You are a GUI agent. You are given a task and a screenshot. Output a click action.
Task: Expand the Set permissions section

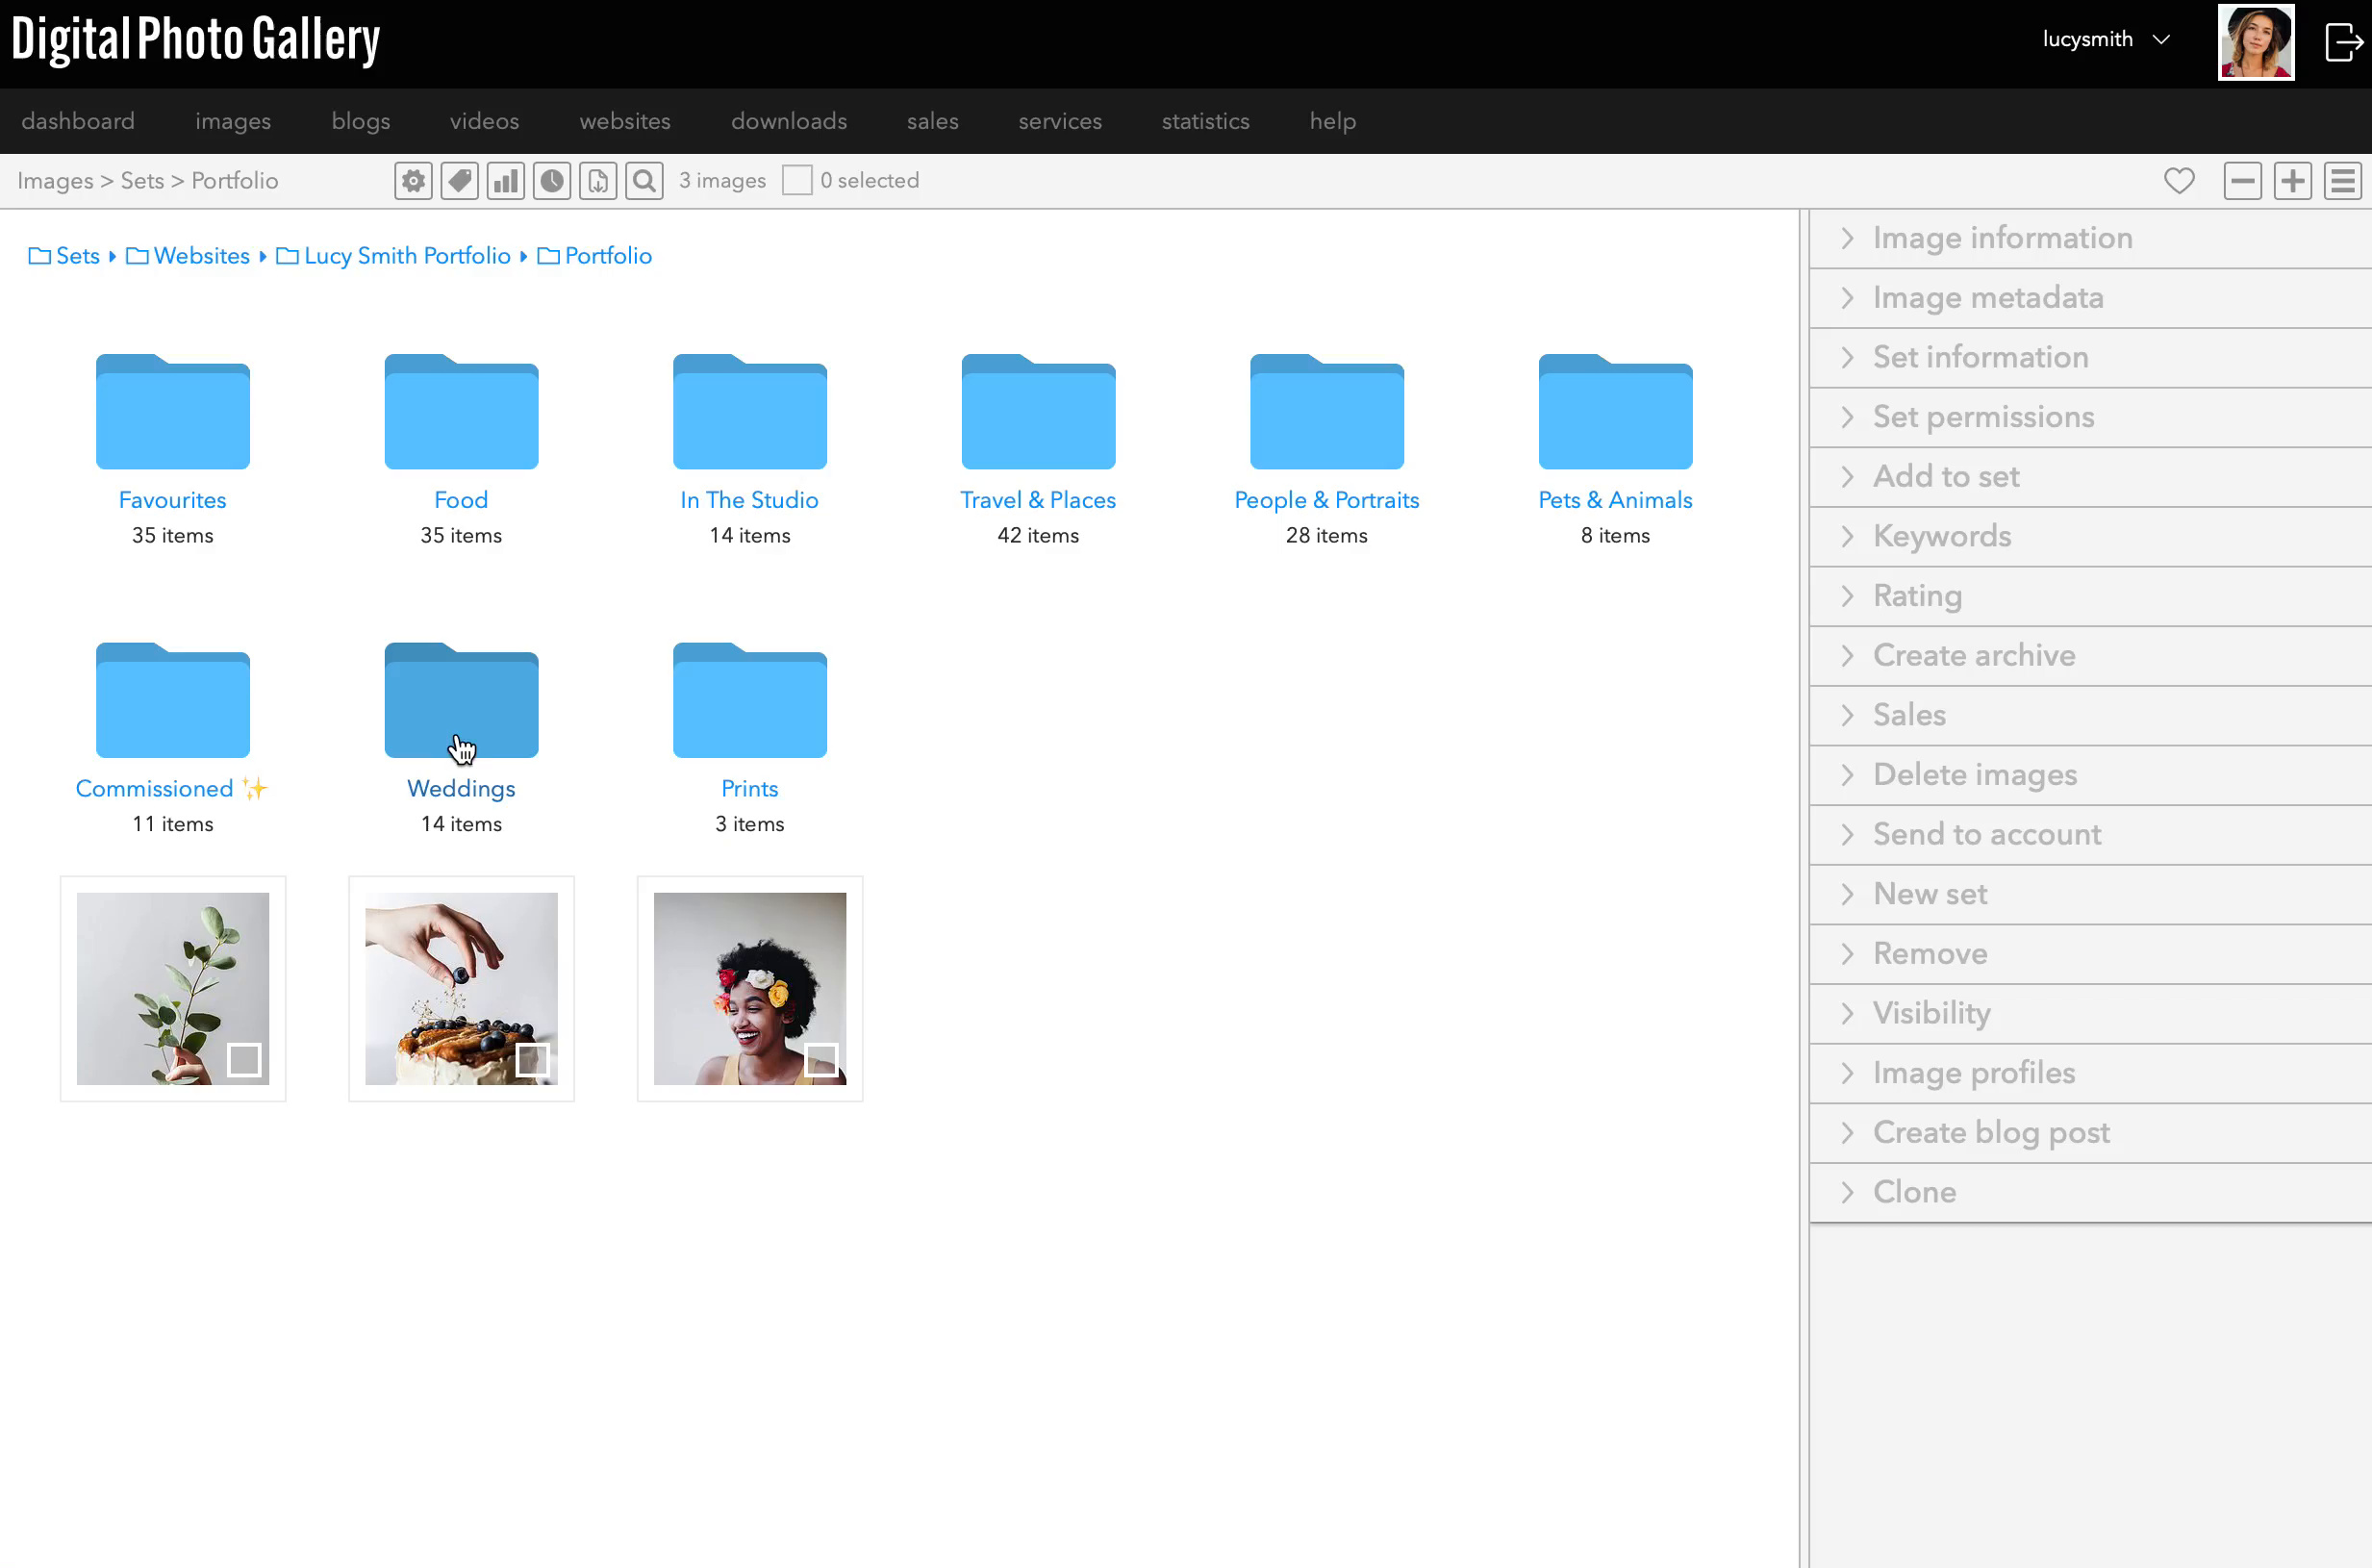(x=2090, y=417)
